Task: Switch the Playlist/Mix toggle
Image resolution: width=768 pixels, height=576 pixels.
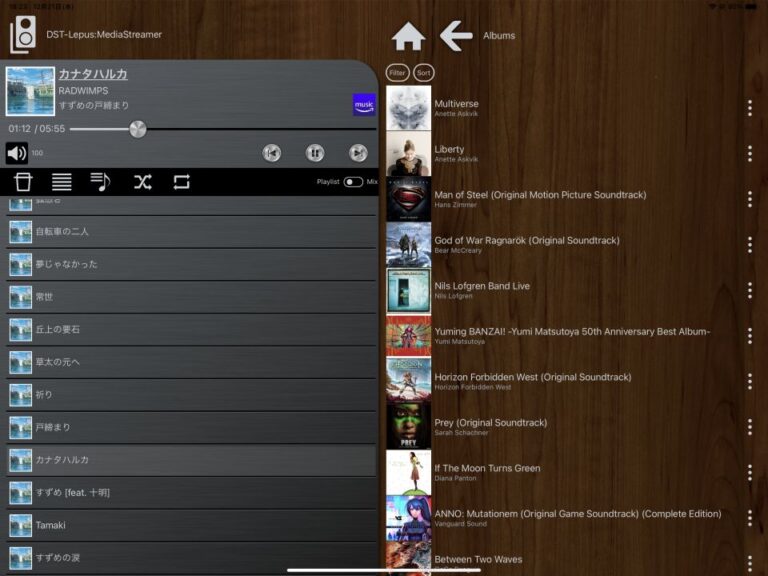Action: tap(353, 182)
